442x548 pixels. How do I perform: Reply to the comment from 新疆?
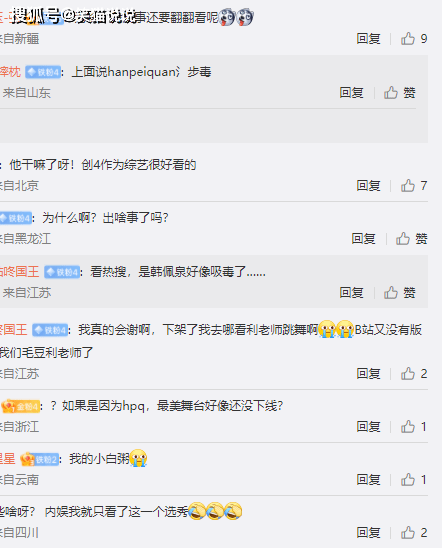368,38
